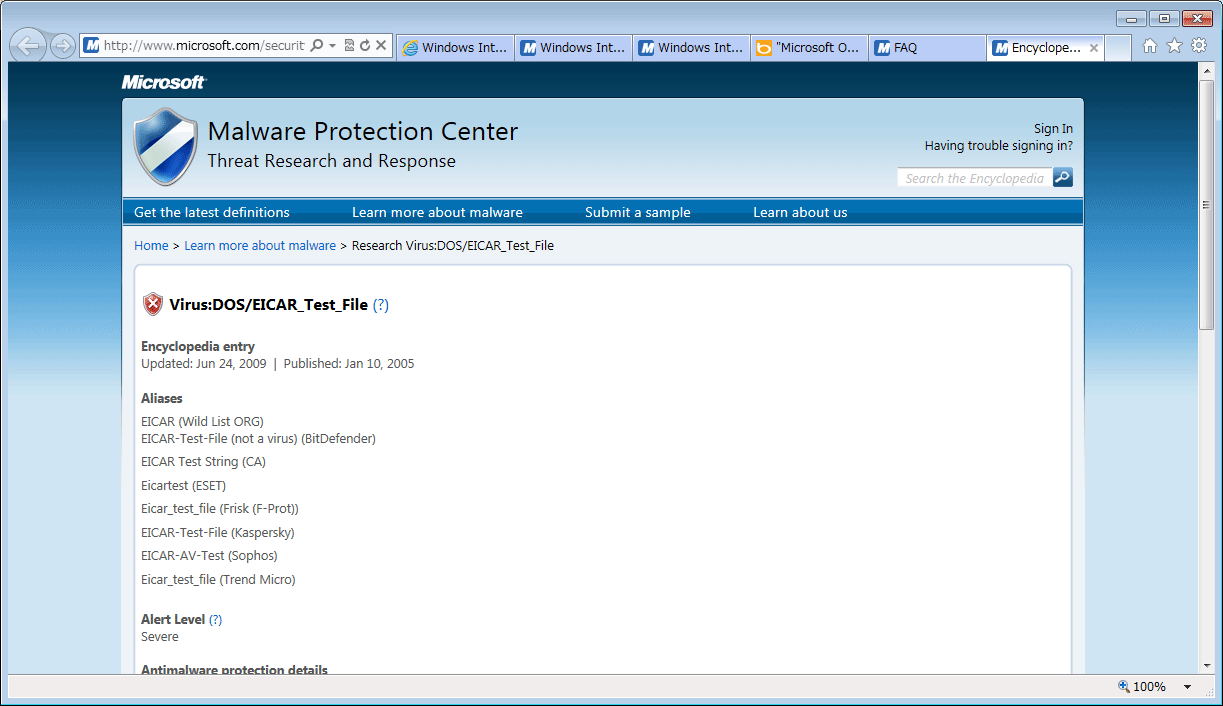Viewport: 1223px width, 706px height.
Task: Open the Having trouble signing in? link
Action: coord(998,145)
